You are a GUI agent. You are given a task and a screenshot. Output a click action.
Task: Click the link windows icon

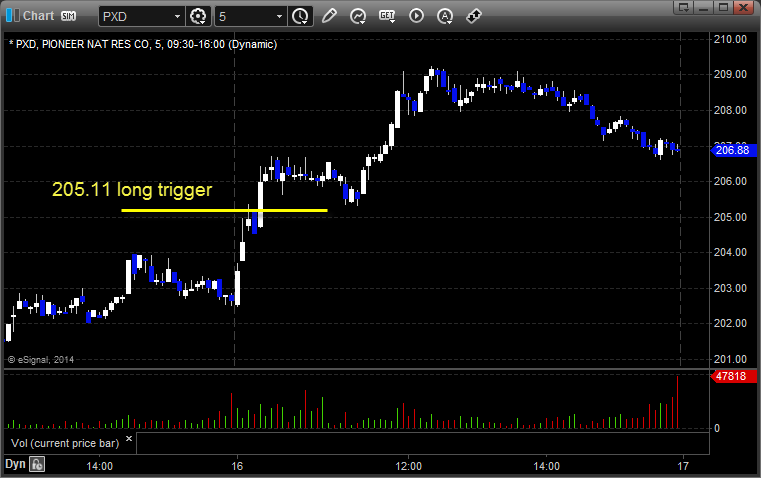pyautogui.click(x=474, y=16)
